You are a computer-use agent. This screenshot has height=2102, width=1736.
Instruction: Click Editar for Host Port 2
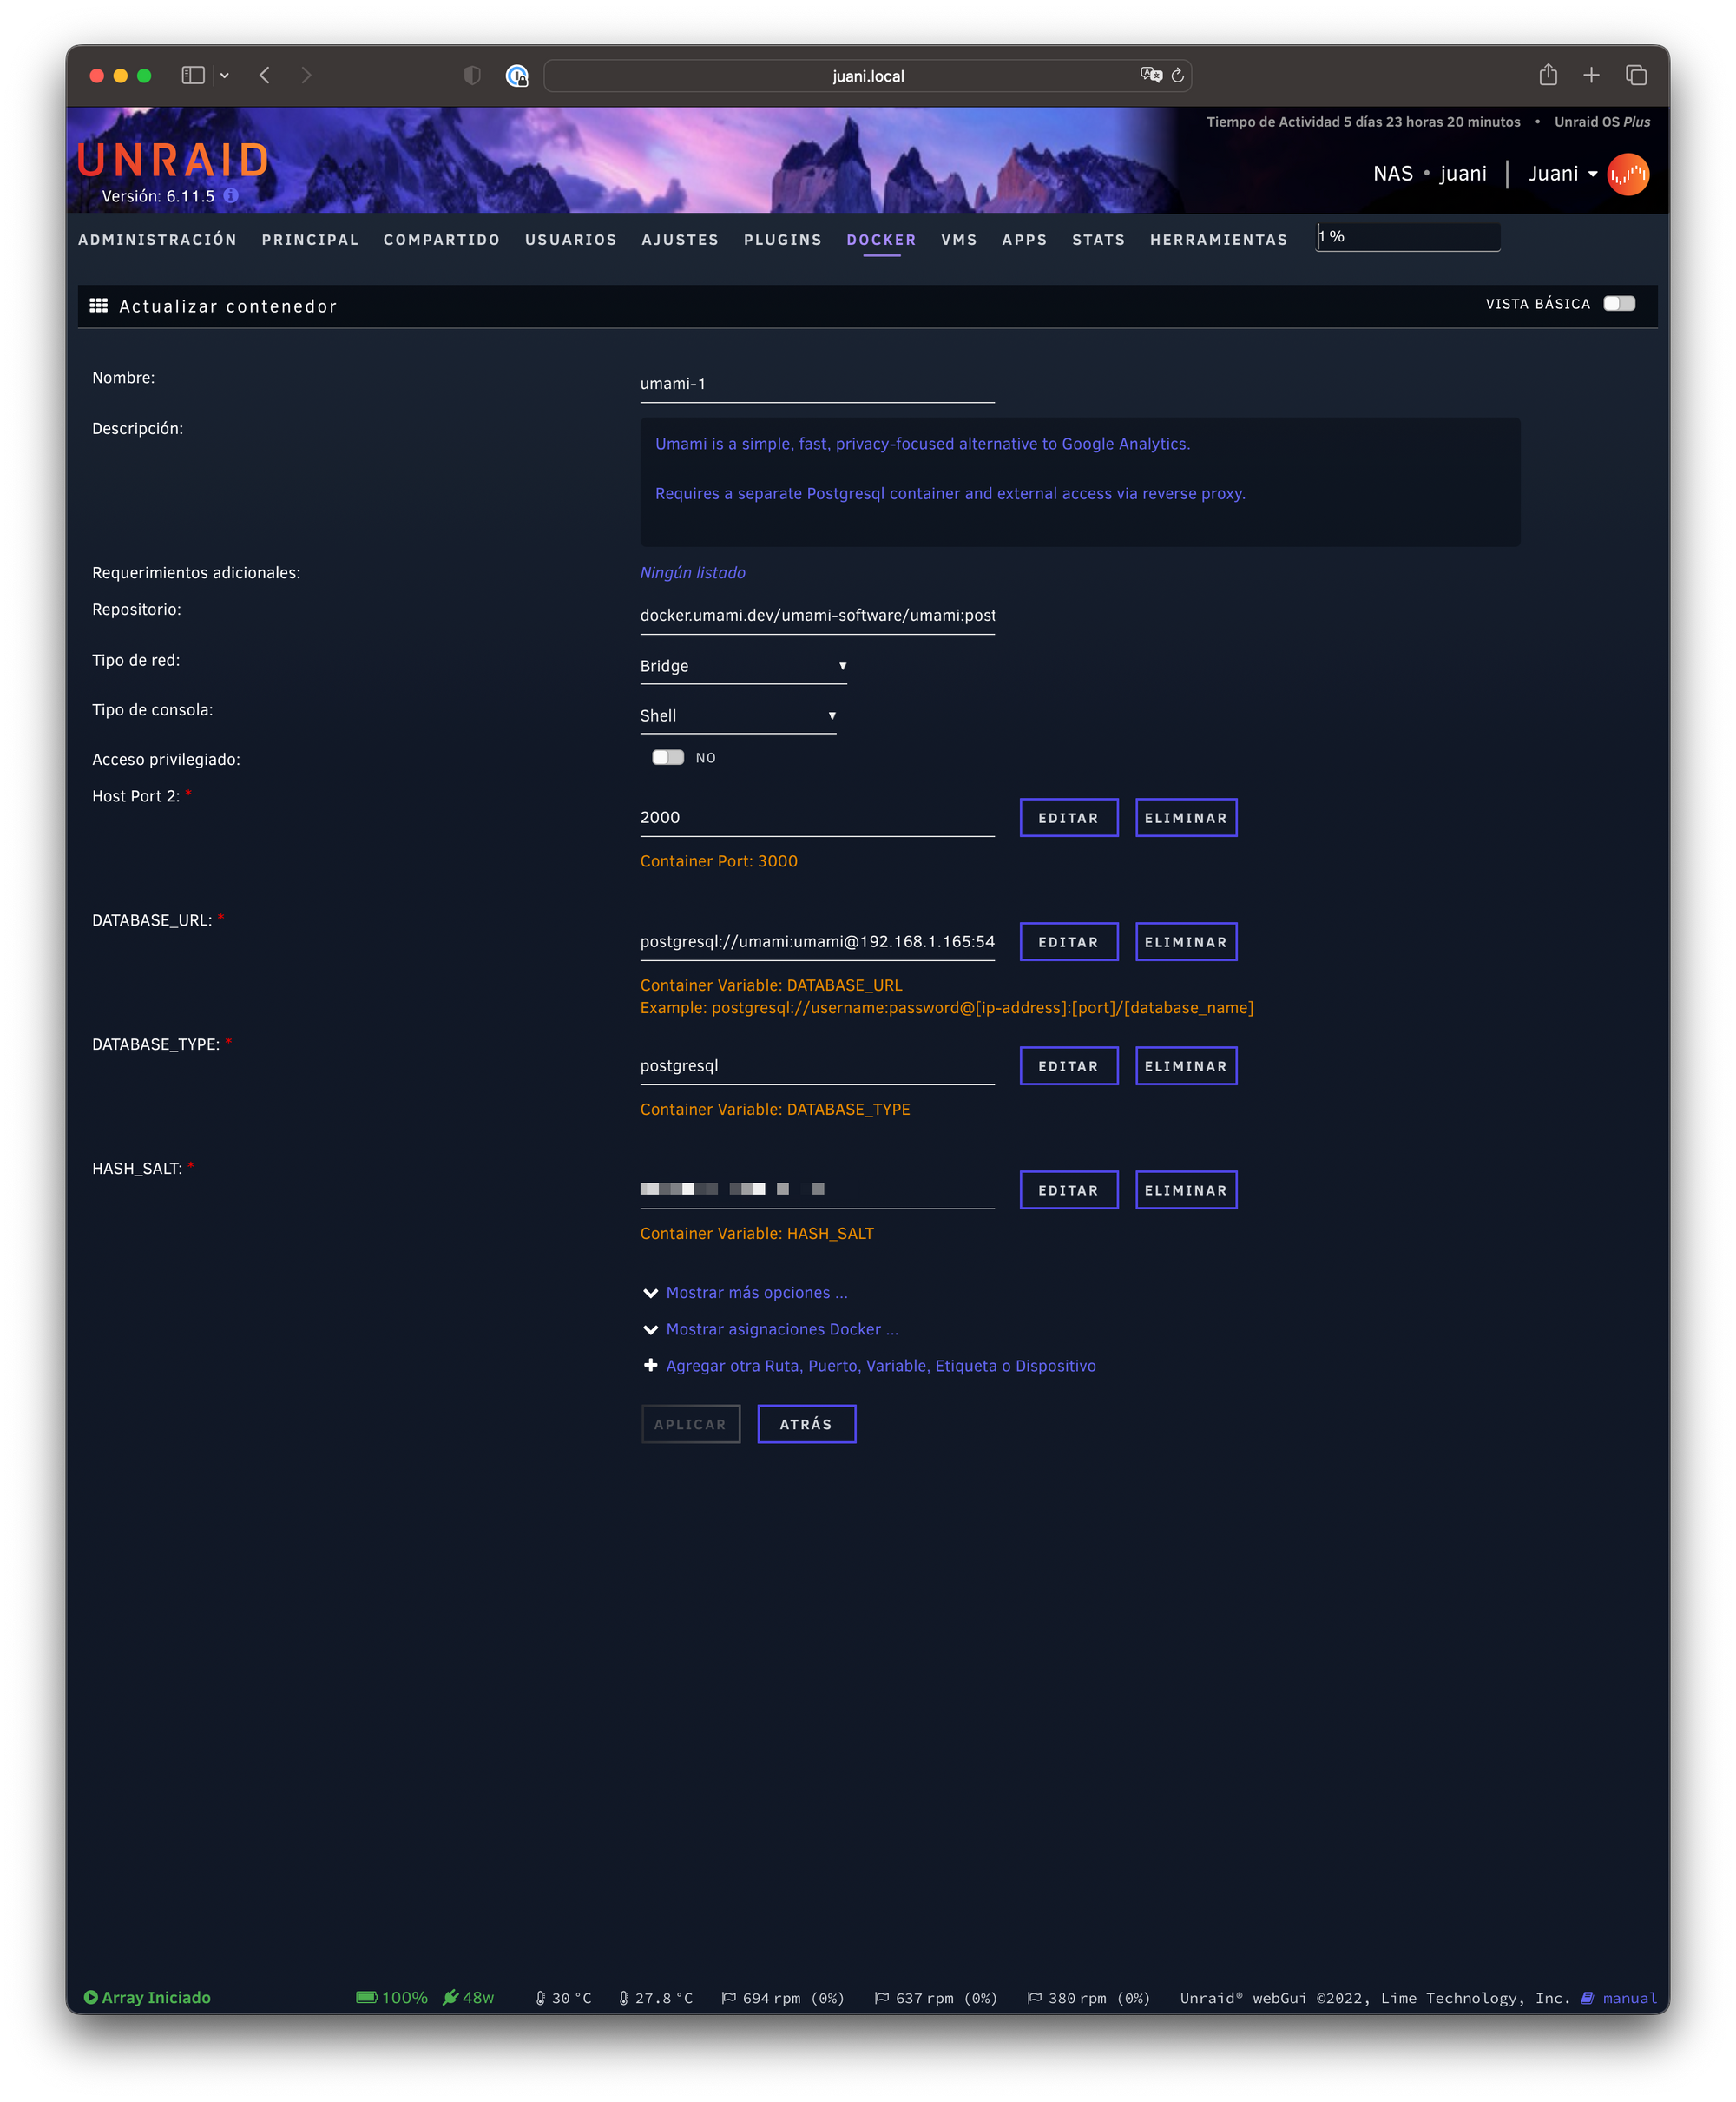coord(1068,818)
